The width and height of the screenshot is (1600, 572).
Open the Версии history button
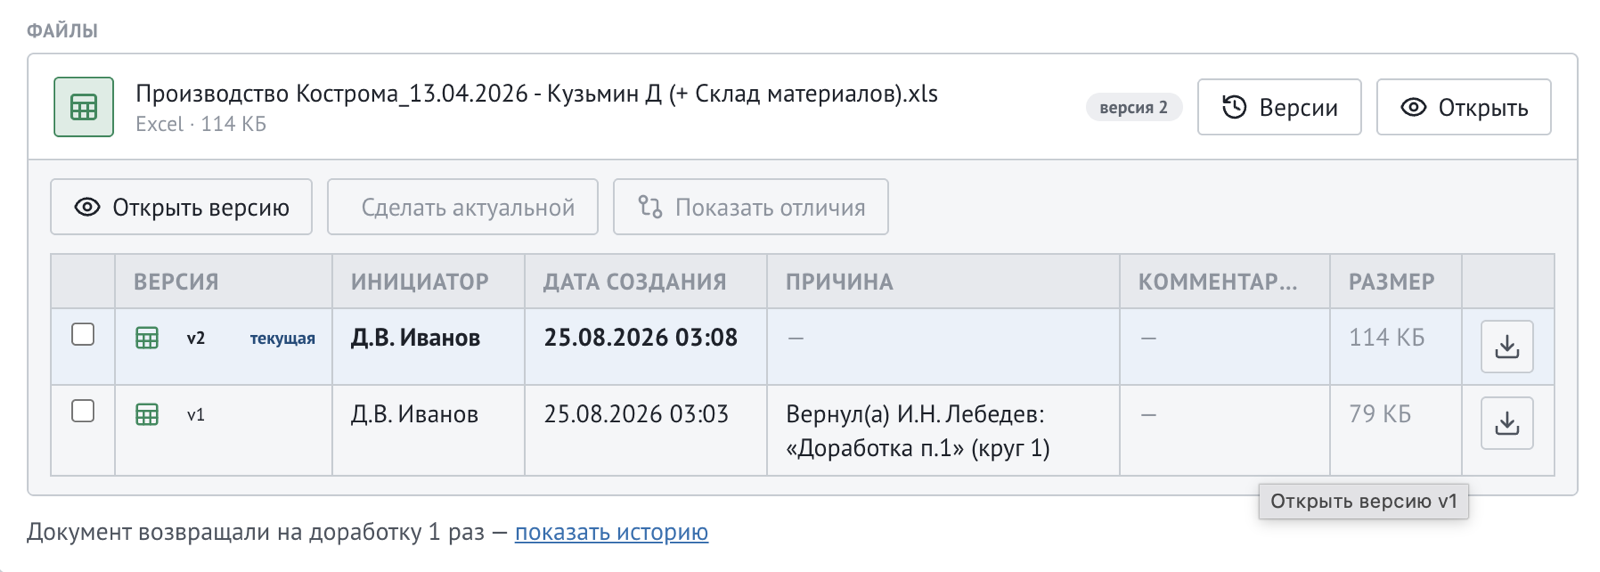tap(1279, 107)
